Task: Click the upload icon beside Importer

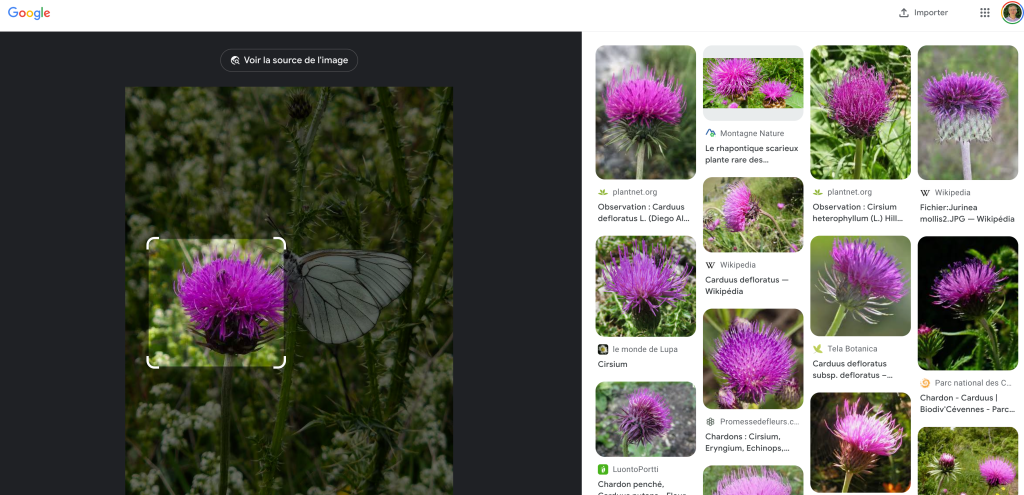Action: (904, 13)
